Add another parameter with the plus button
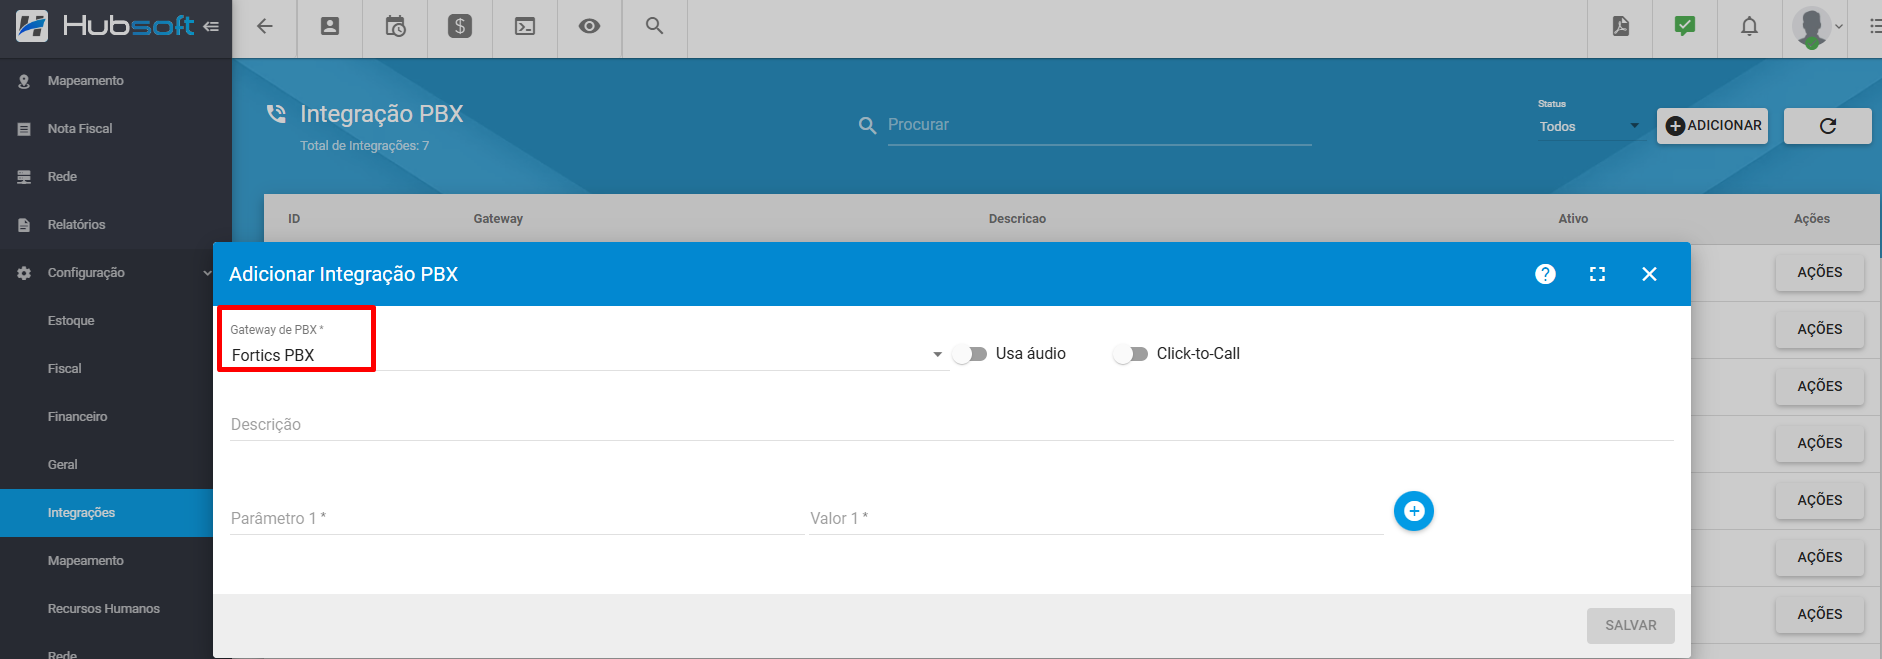 pos(1414,511)
